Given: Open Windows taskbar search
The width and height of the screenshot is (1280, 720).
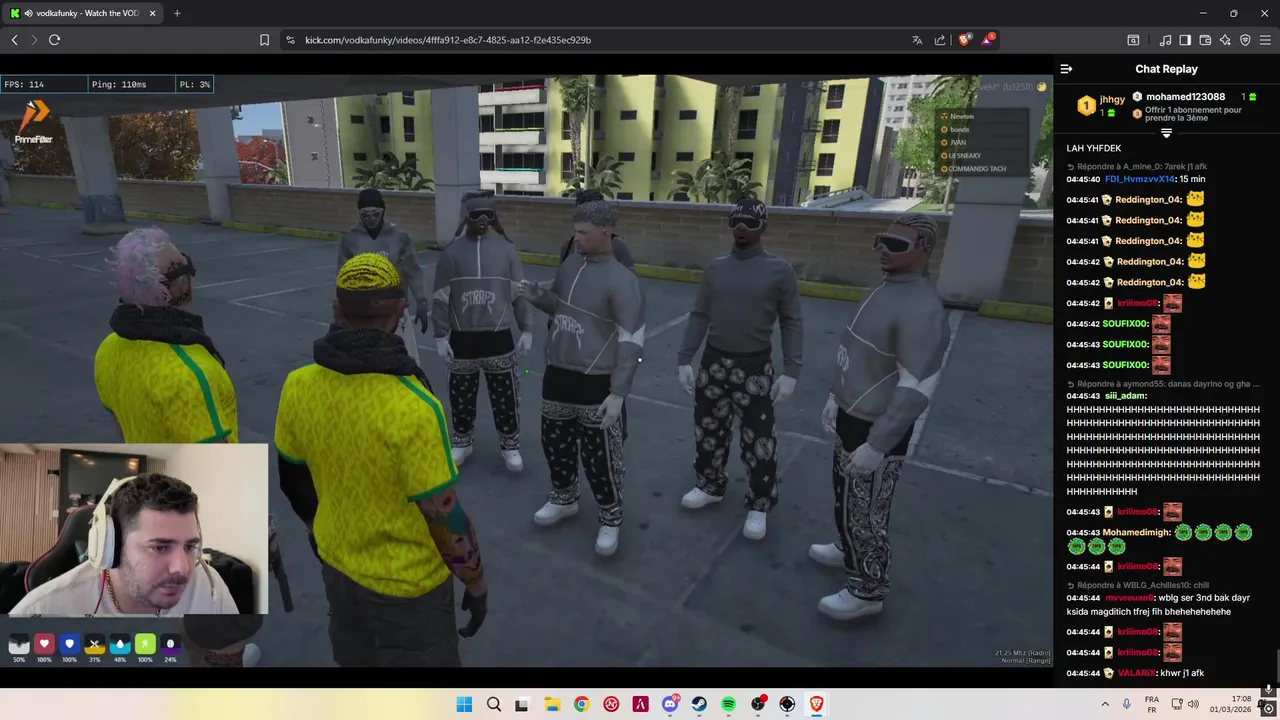Looking at the screenshot, I should [x=493, y=704].
